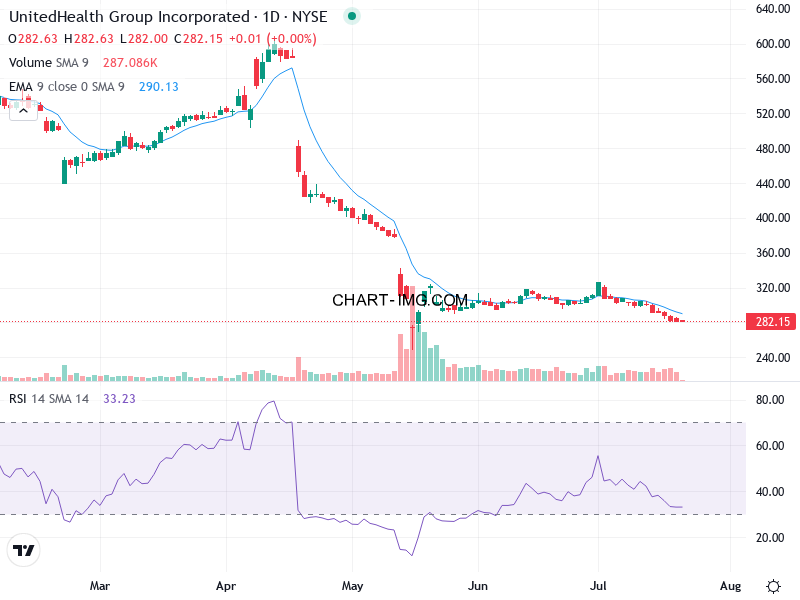Click the 440.00 price axis label

point(773,184)
